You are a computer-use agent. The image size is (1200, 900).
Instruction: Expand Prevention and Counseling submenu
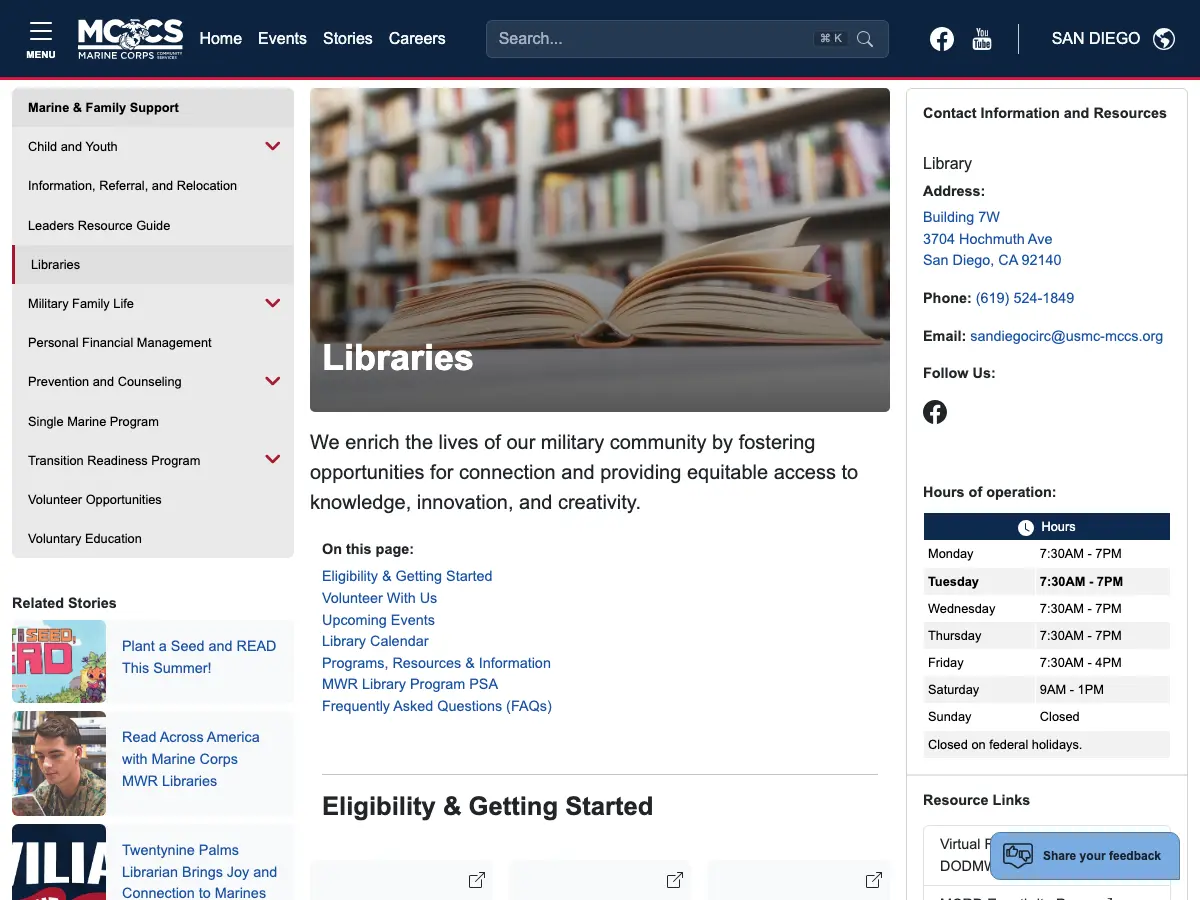(272, 381)
